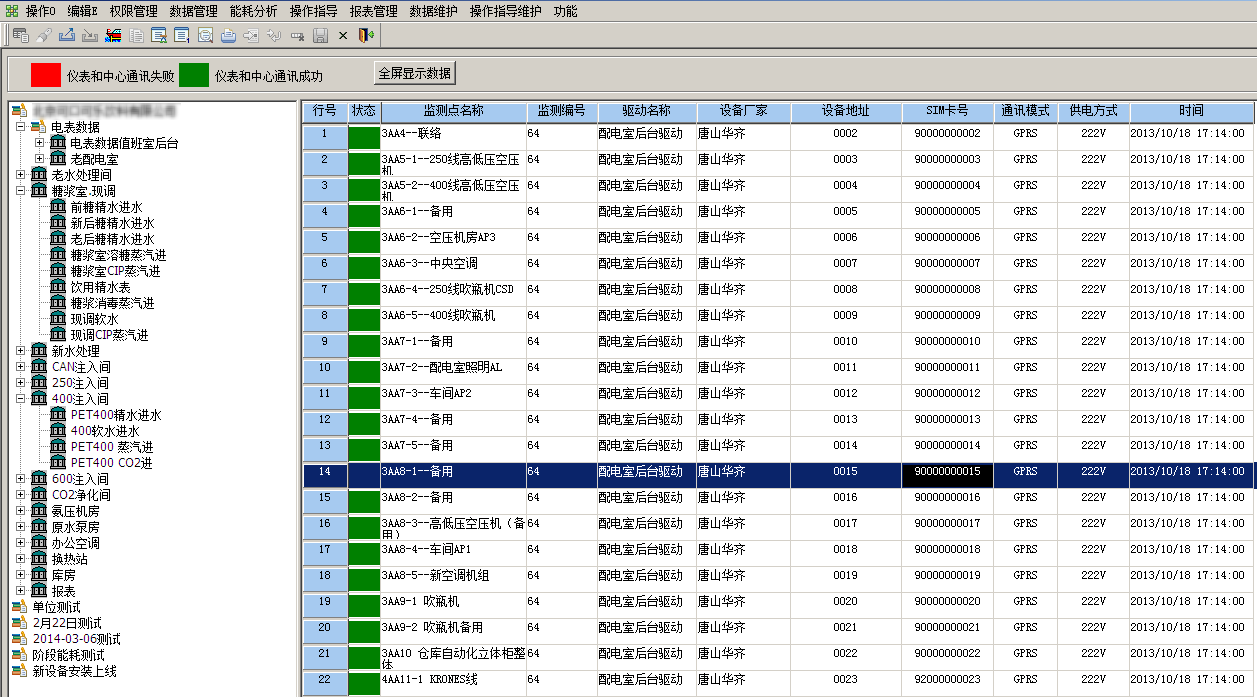Open print preview using the magnifier icon
Viewport: 1257px width, 697px height.
click(x=205, y=36)
